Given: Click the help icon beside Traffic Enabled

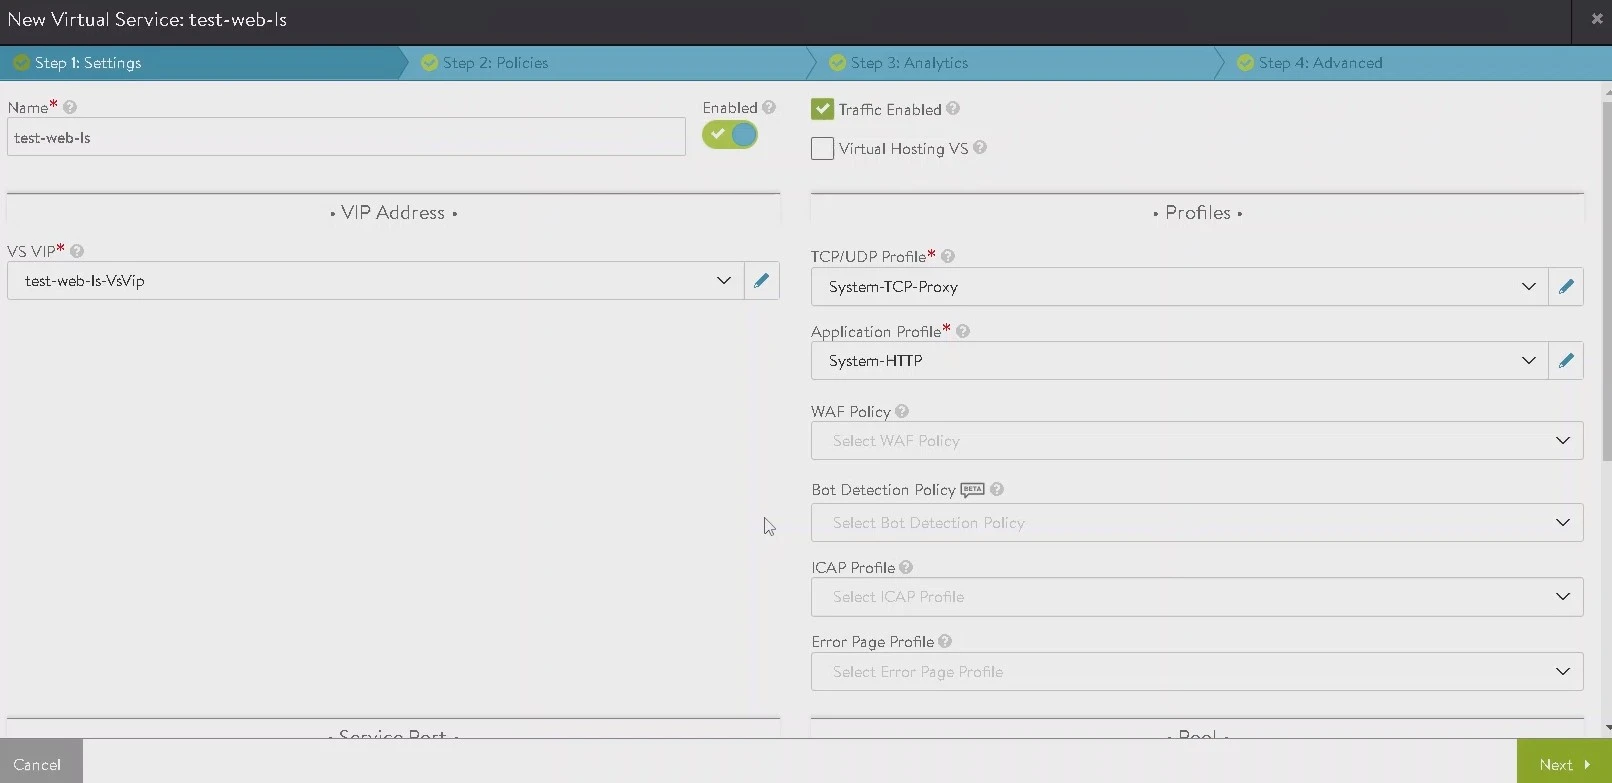Looking at the screenshot, I should point(953,108).
